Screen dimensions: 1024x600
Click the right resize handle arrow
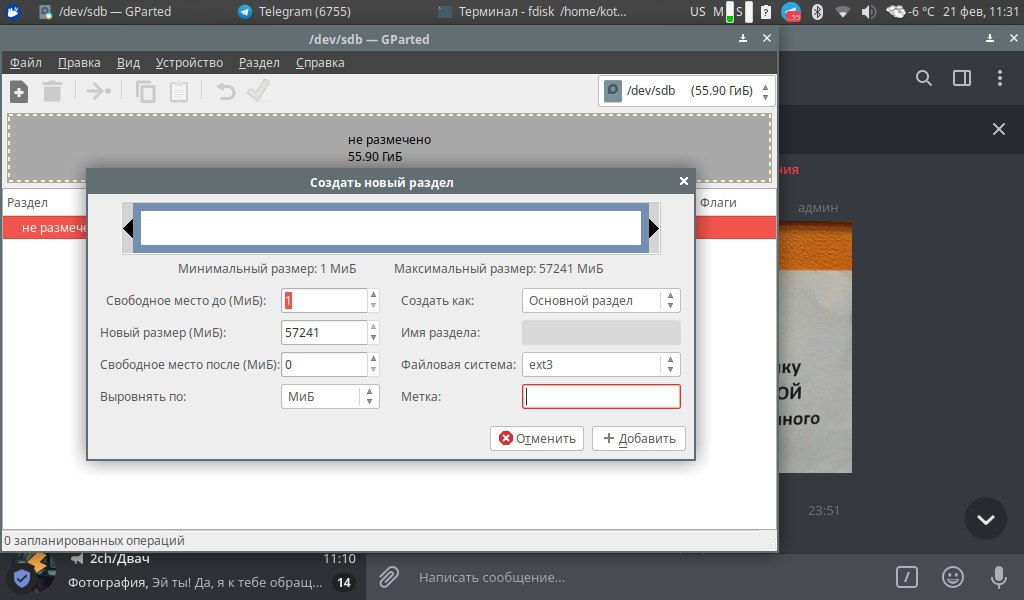coord(654,228)
